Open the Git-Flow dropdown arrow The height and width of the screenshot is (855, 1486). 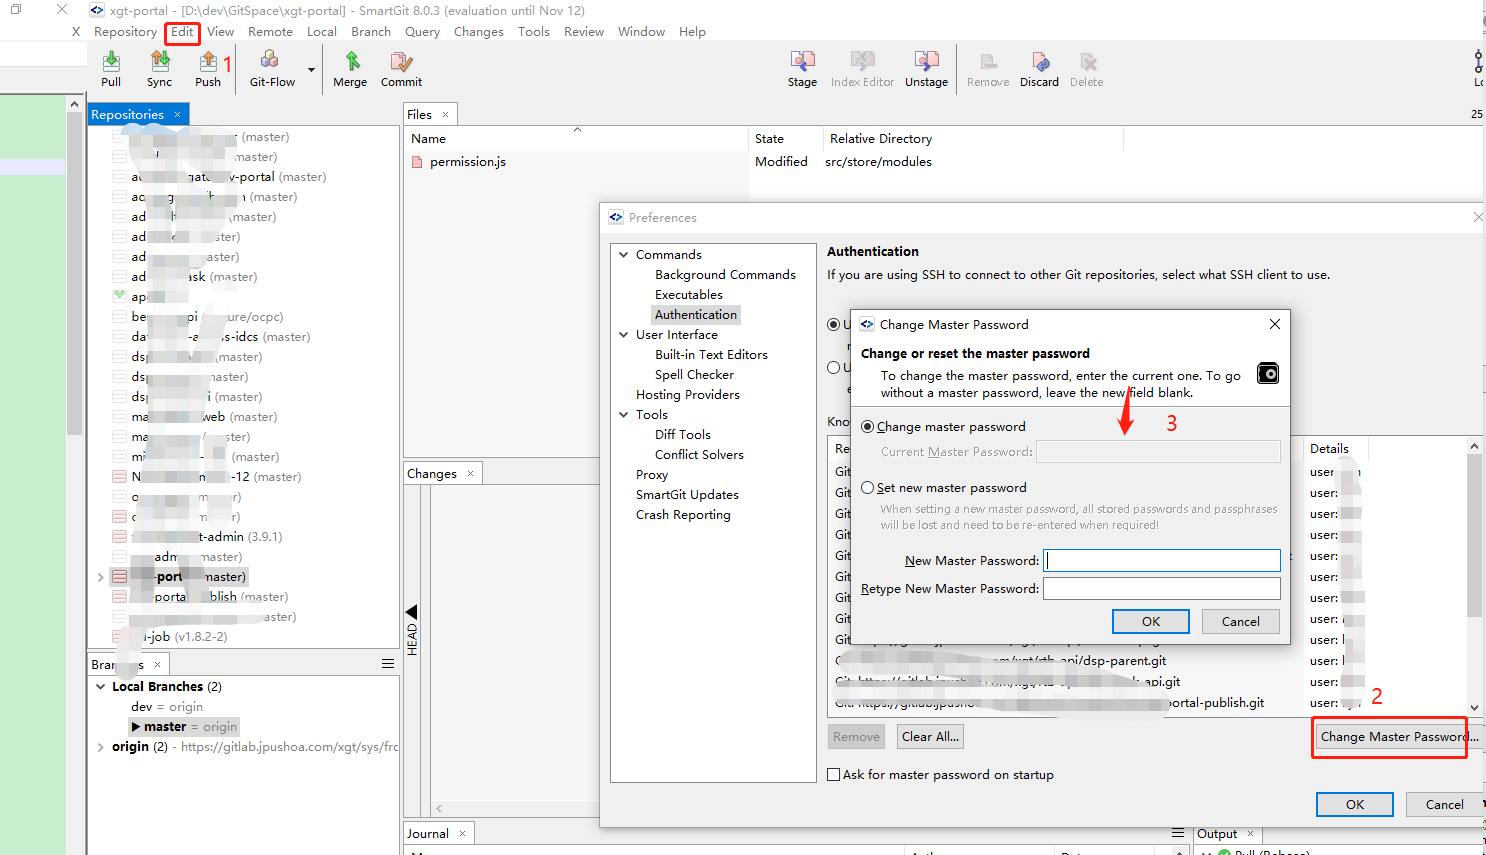tap(311, 69)
